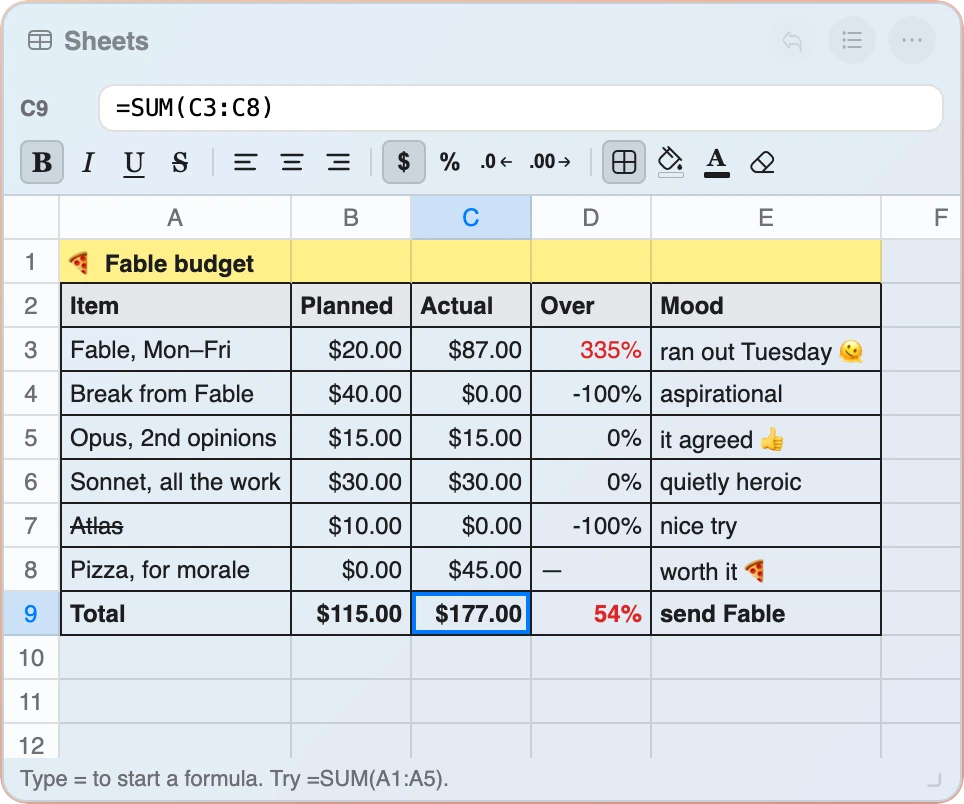This screenshot has height=804, width=964.
Task: Select the '$115.00' planned total cell
Action: 351,613
